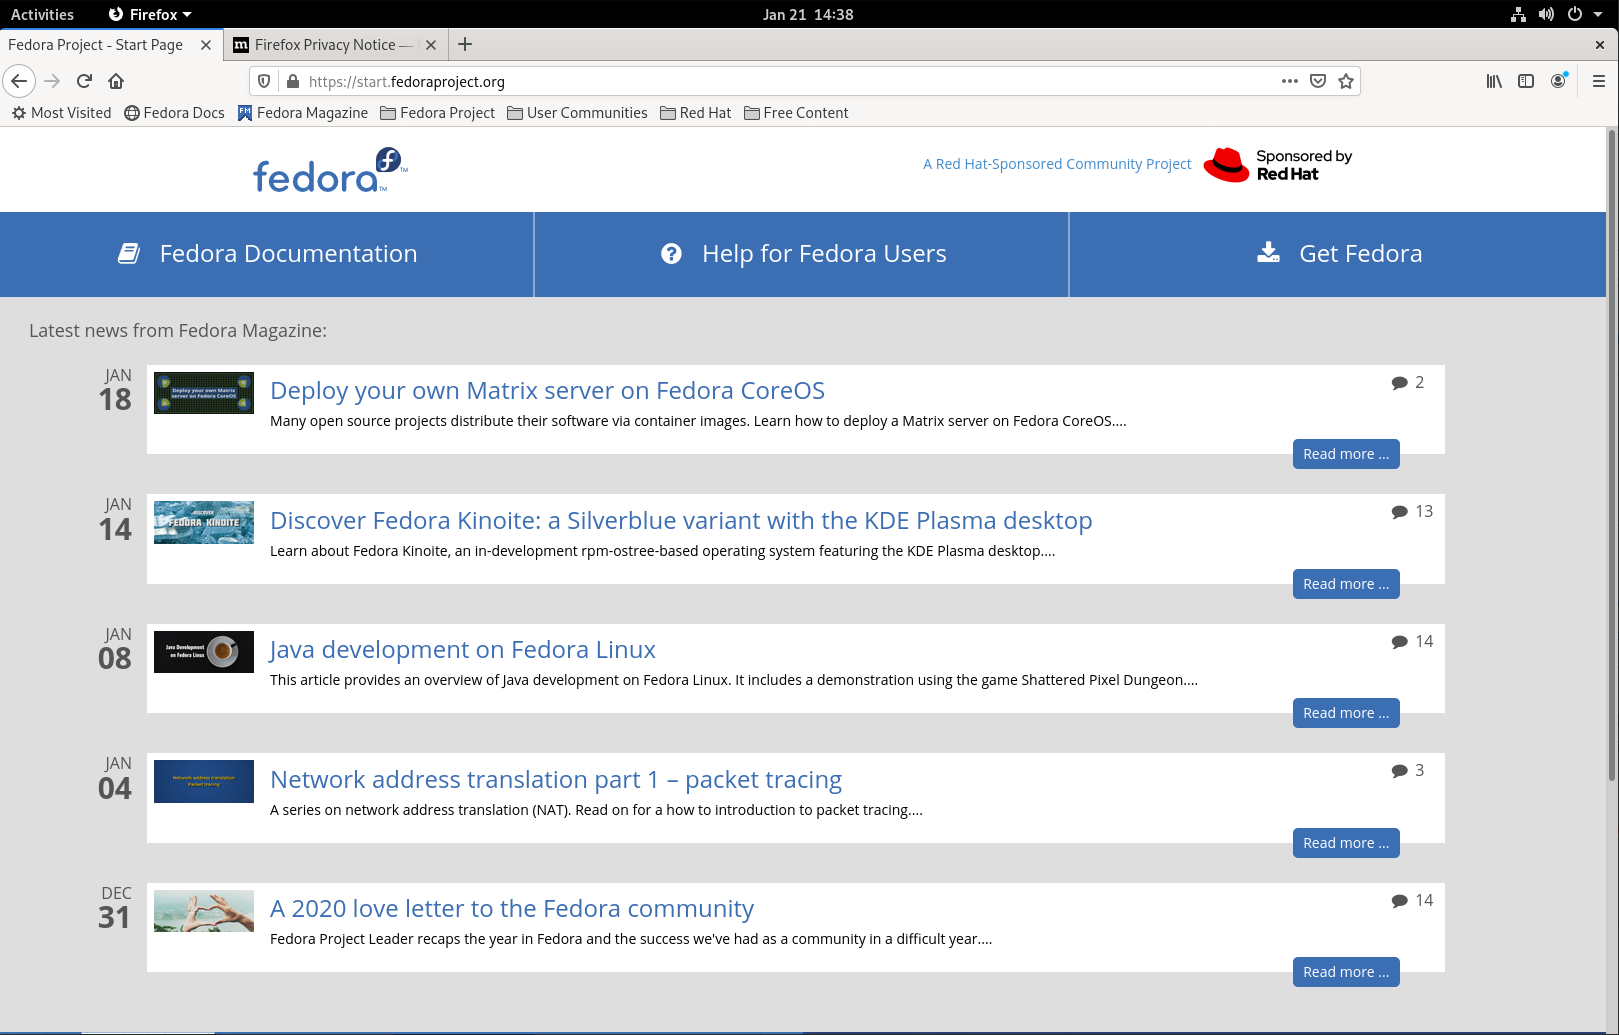Click Read more for 2020 love letter
The width and height of the screenshot is (1619, 1035).
tap(1346, 972)
